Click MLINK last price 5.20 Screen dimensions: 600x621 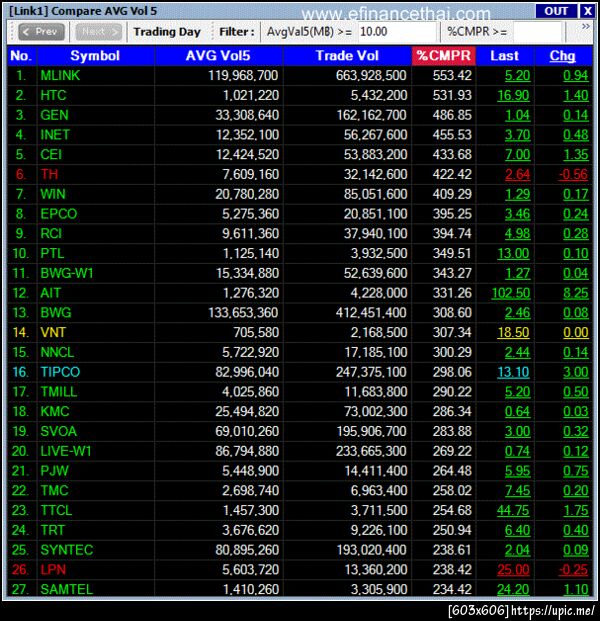click(x=518, y=76)
